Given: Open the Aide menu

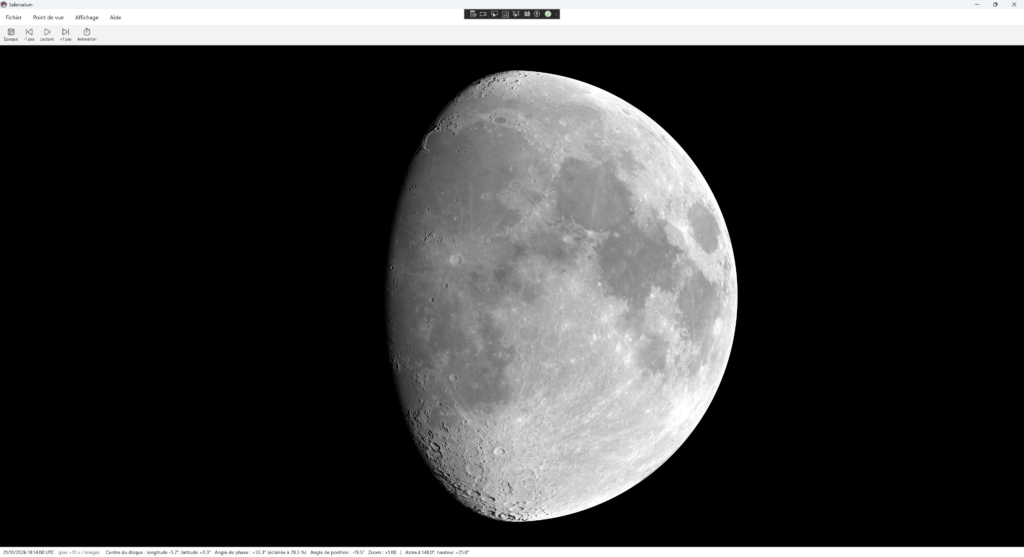Looking at the screenshot, I should tap(115, 18).
